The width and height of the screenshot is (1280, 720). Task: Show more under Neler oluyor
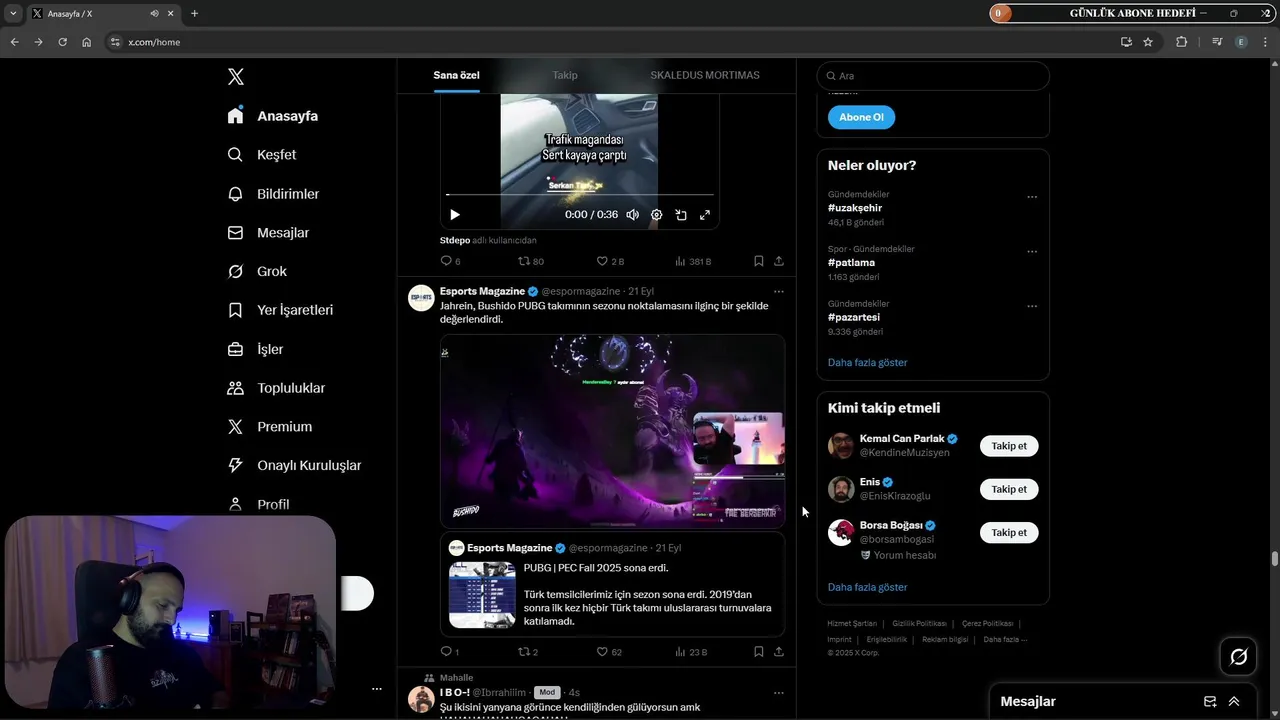(868, 363)
